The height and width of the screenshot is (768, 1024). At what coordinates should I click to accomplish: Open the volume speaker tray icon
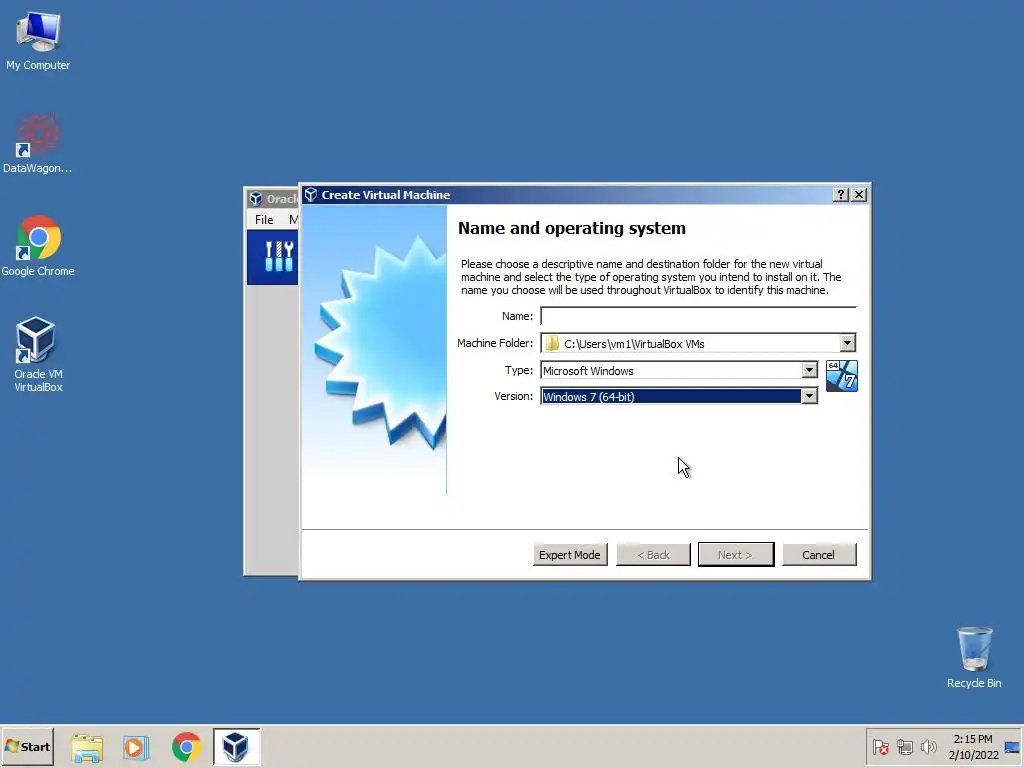coord(928,747)
